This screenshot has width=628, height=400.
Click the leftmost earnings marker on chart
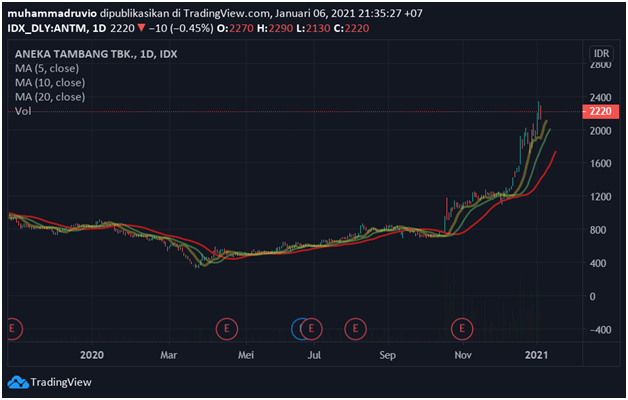[x=14, y=327]
